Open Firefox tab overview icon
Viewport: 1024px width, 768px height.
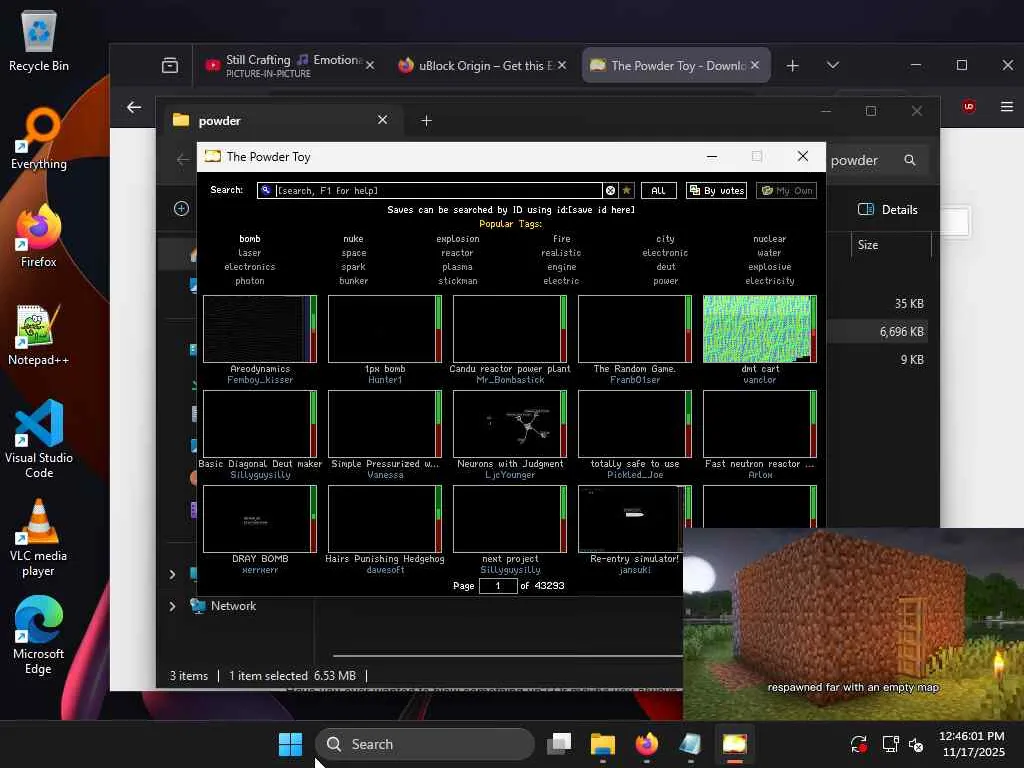pos(170,65)
